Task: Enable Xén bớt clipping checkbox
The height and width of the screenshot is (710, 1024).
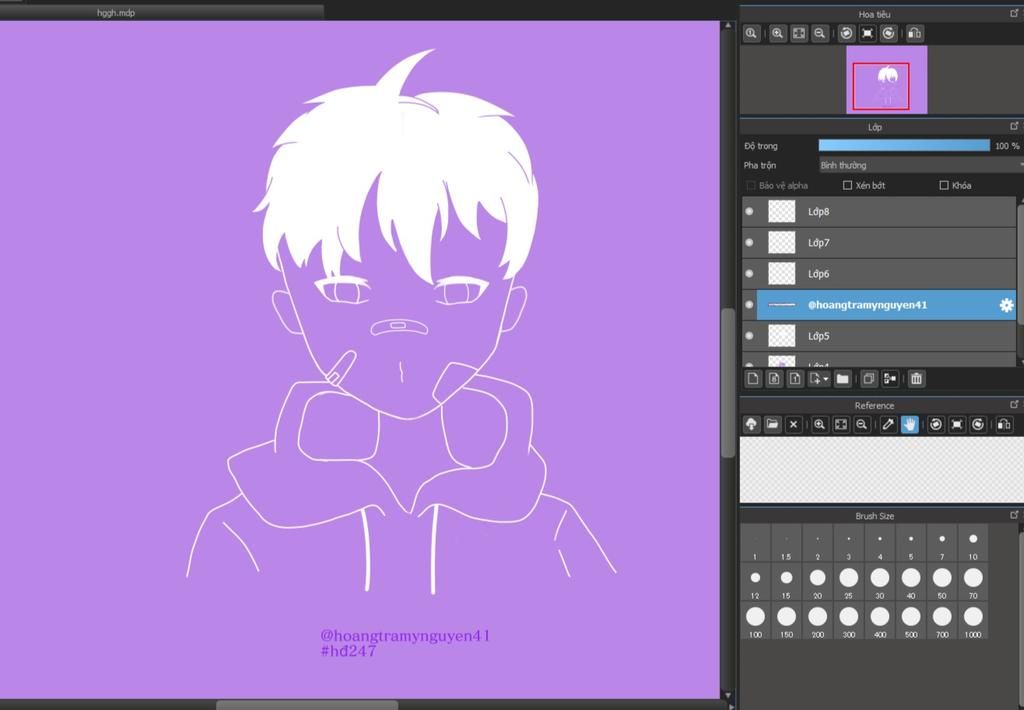Action: pyautogui.click(x=848, y=186)
